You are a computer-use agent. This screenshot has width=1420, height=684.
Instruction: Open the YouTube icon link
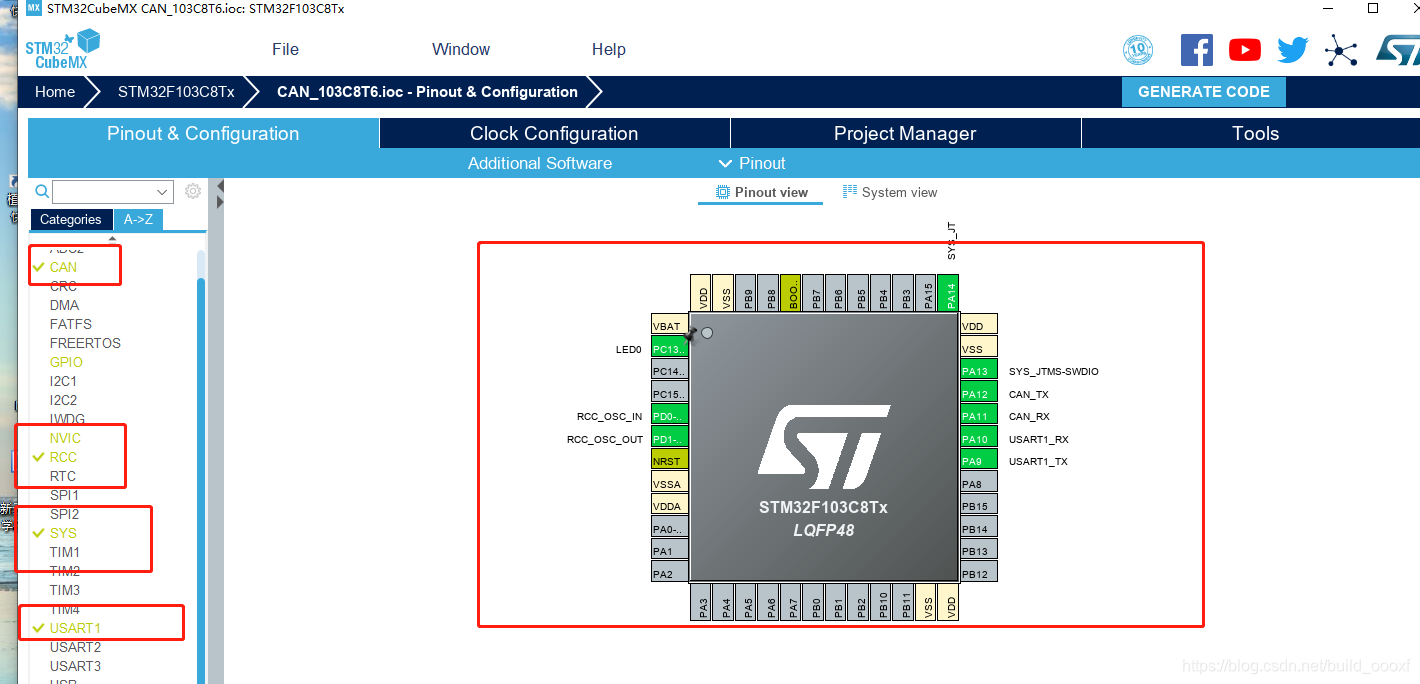[1245, 50]
